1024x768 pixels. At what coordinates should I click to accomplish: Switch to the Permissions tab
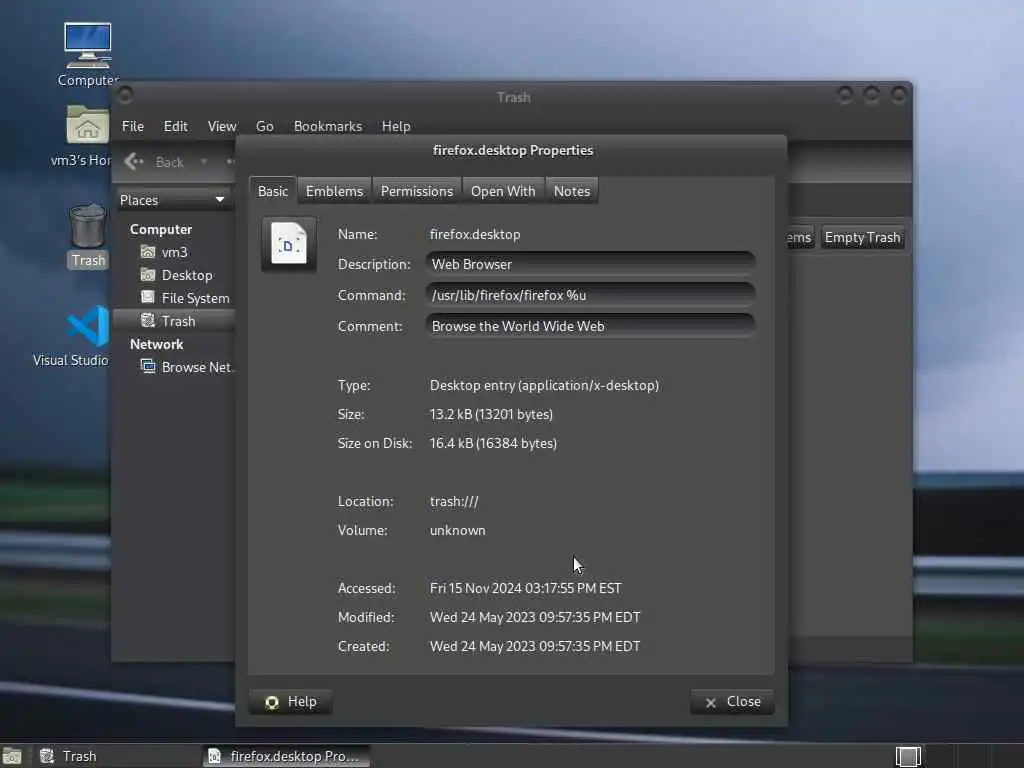417,191
